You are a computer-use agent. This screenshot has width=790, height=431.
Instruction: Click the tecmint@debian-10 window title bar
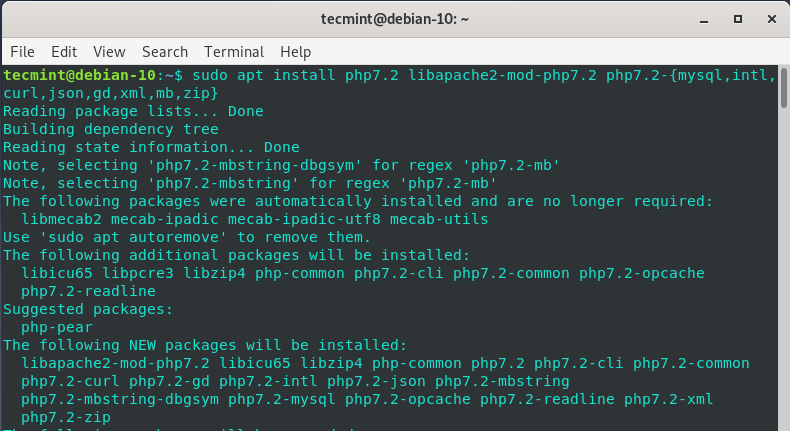coord(394,18)
